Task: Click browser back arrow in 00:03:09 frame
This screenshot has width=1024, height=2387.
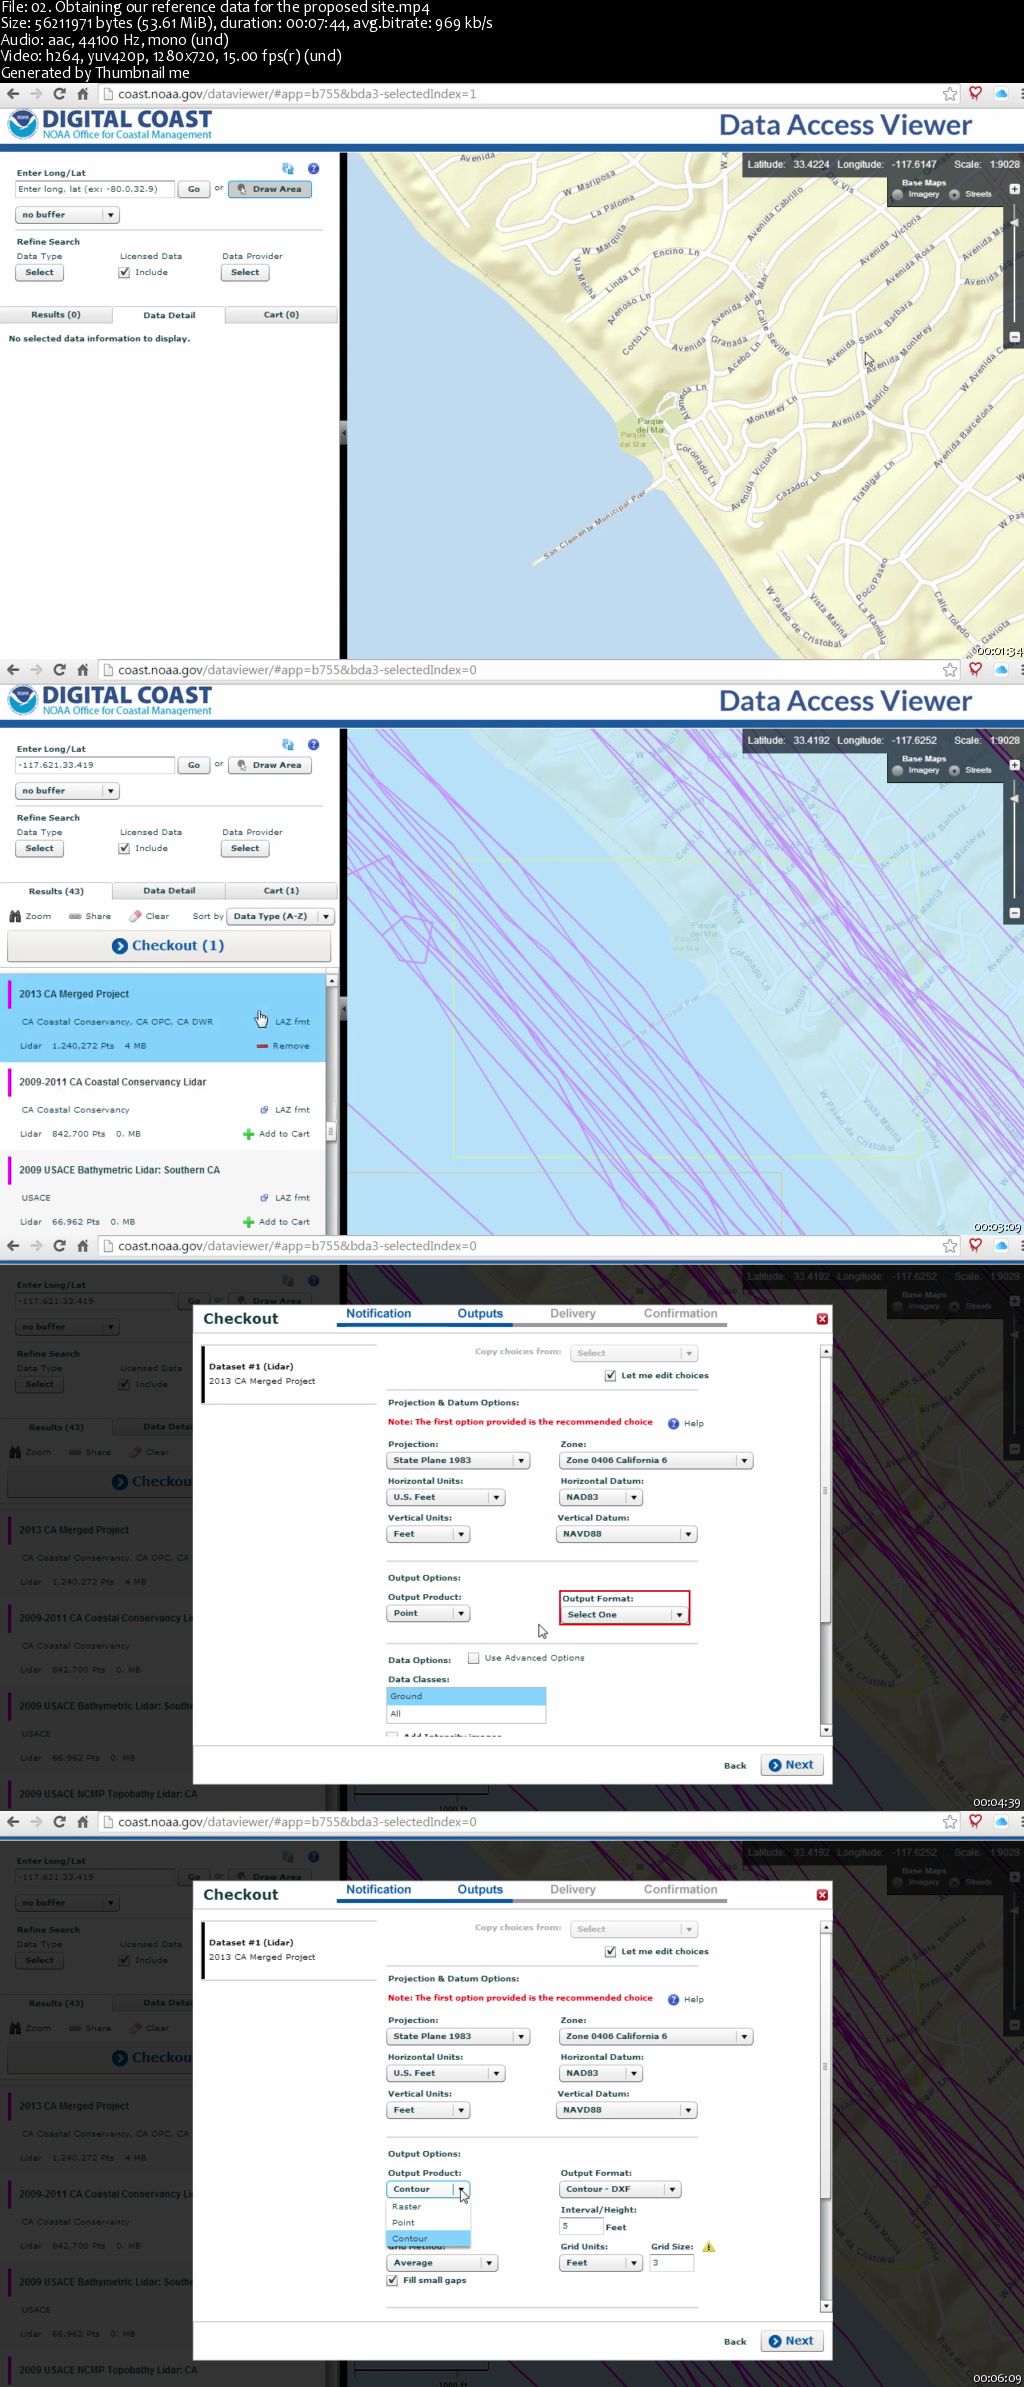Action: (13, 670)
